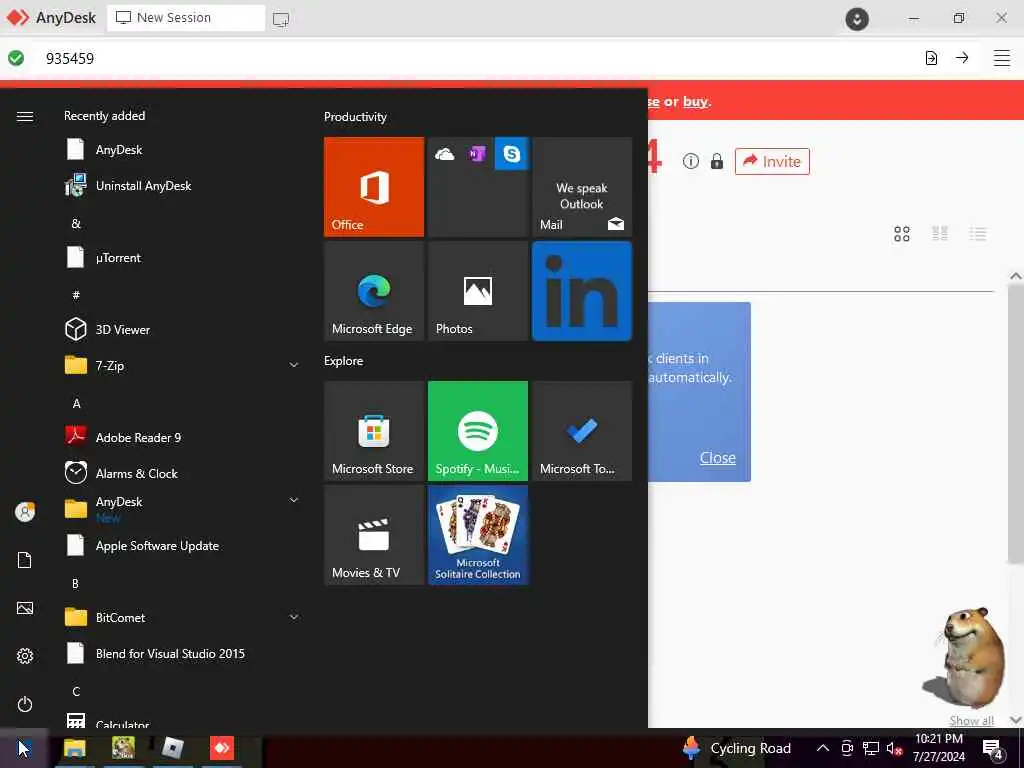Show hidden system tray icons
Viewport: 1024px width, 768px height.
point(823,748)
